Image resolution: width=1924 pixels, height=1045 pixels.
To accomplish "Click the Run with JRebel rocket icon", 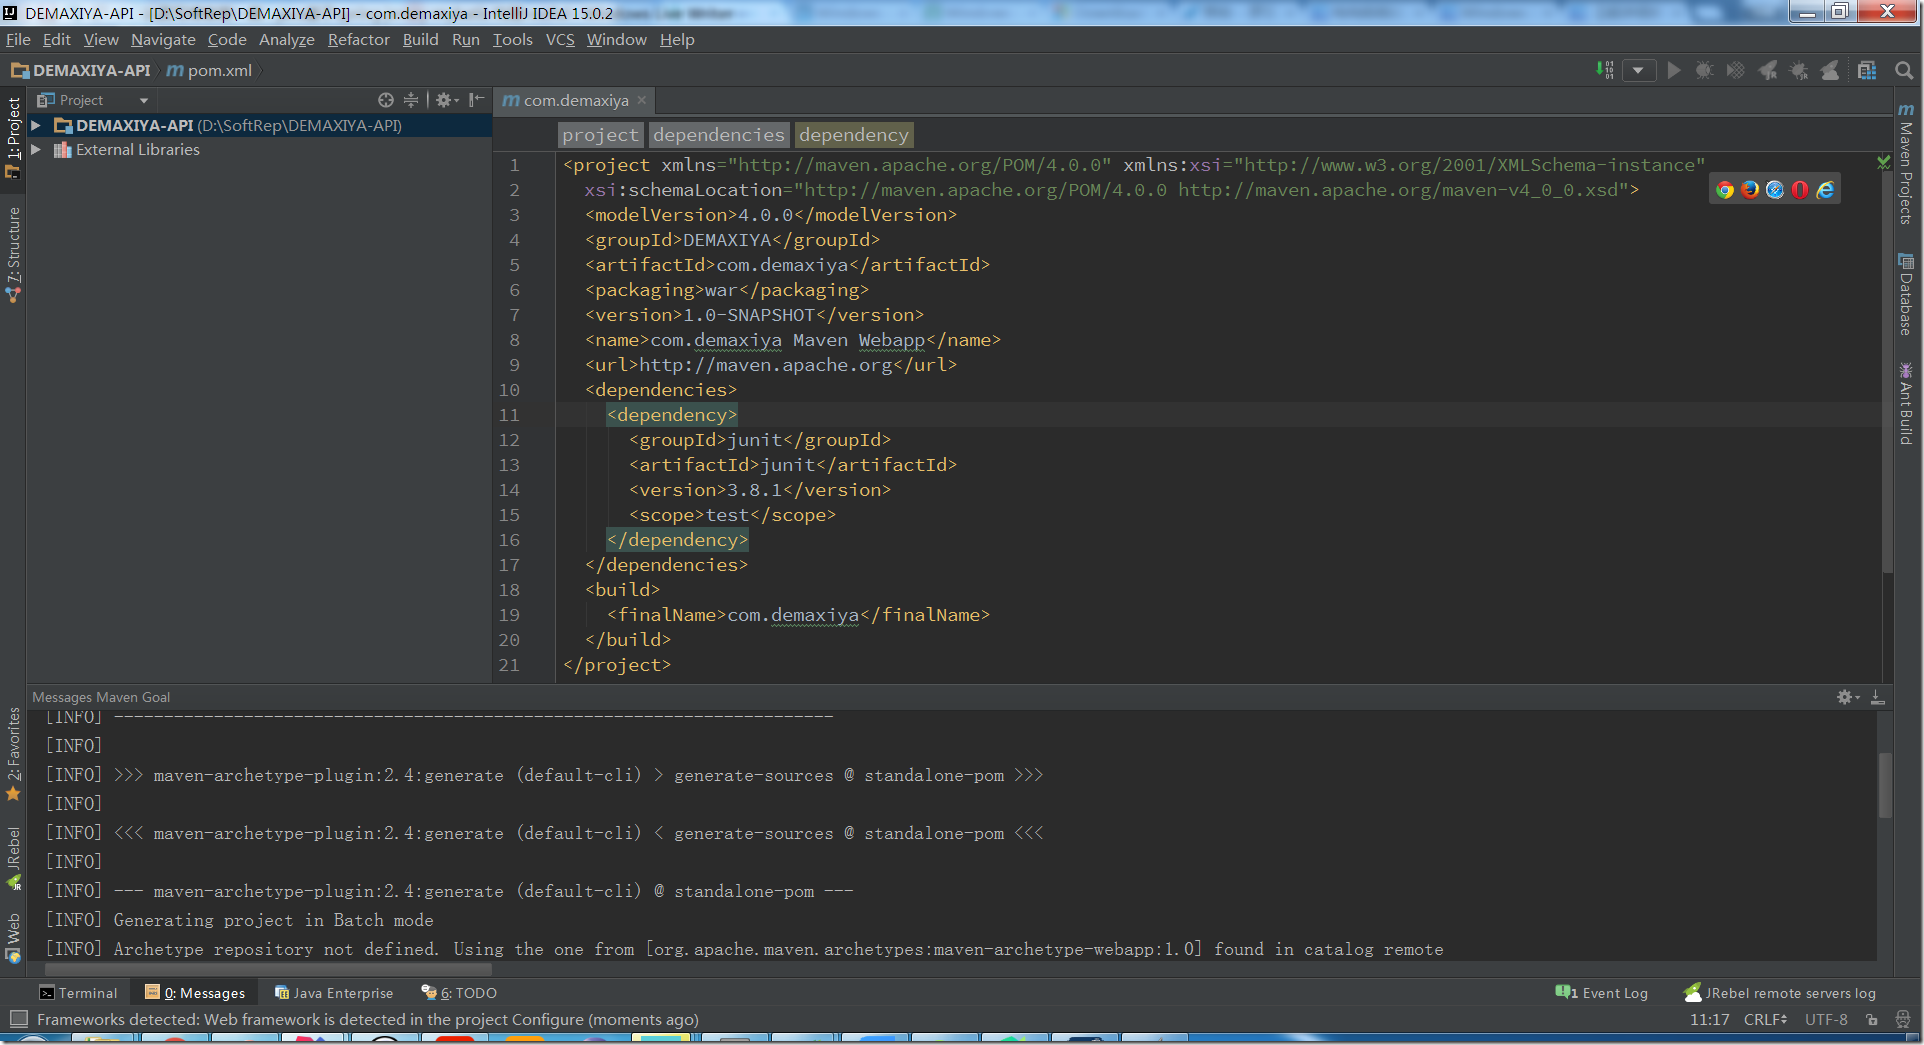I will coord(1768,70).
